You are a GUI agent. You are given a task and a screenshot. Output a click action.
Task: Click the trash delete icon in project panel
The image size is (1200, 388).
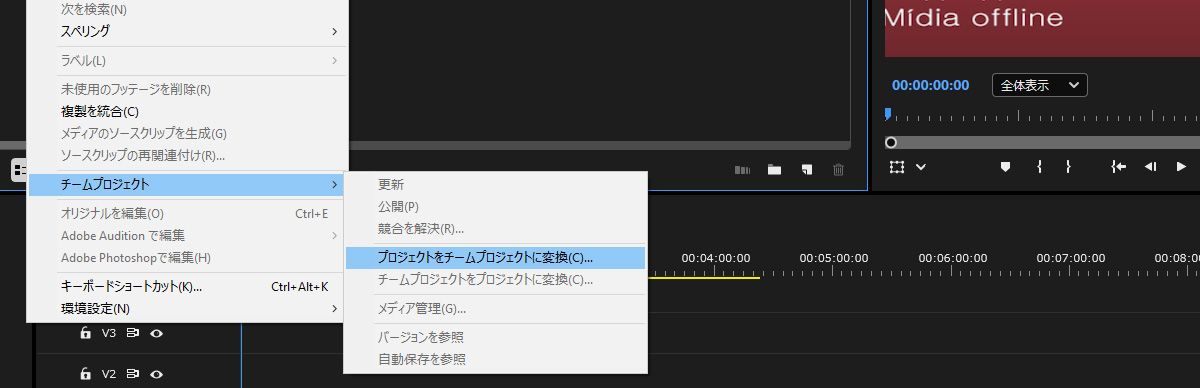tap(839, 170)
